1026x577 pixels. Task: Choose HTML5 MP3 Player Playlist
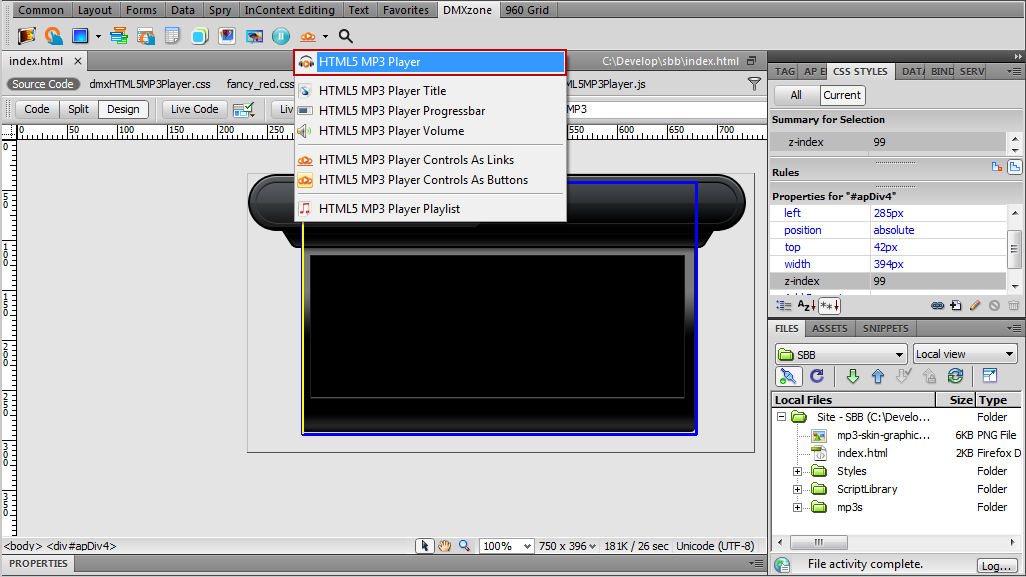coord(430,209)
